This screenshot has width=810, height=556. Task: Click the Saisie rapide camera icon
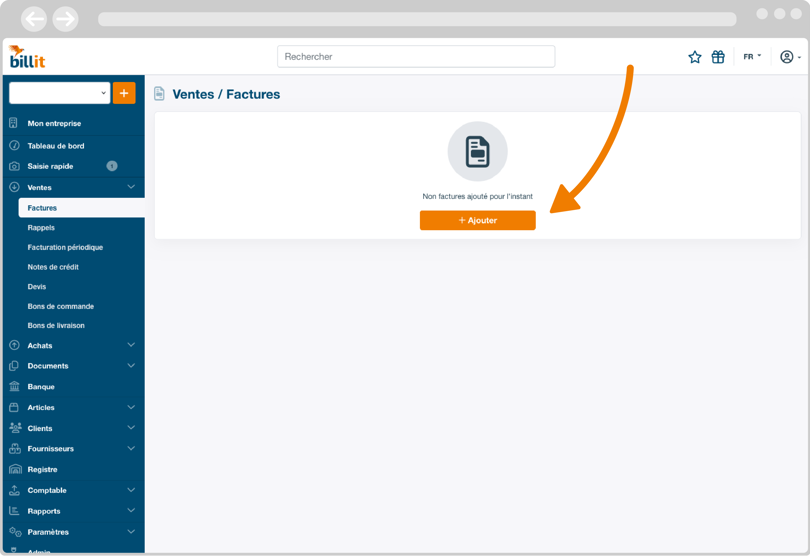[14, 166]
